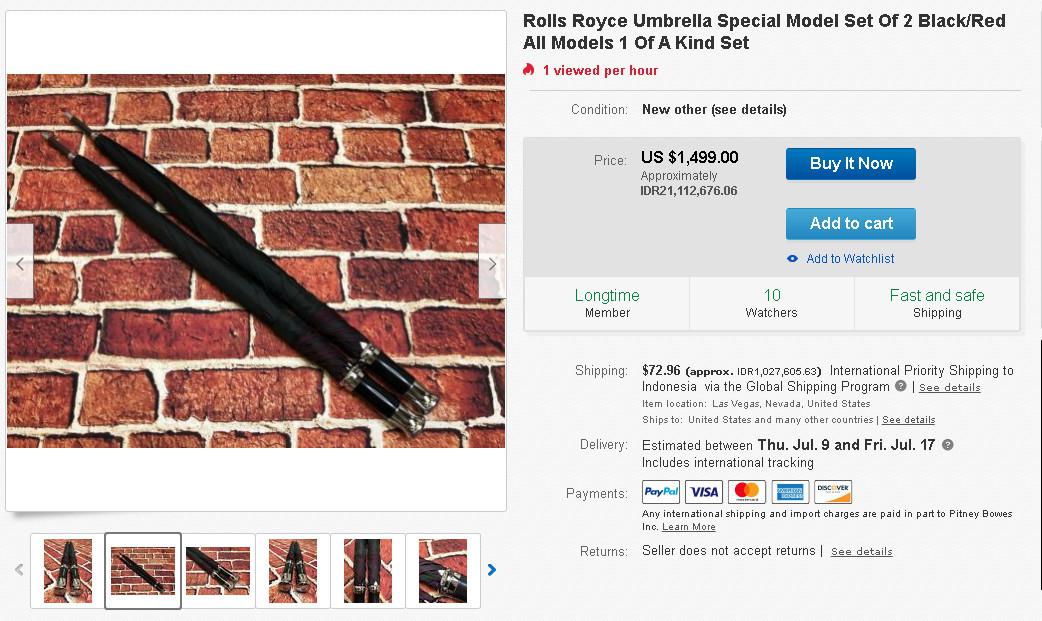Show the next set of gallery thumbnails

[492, 570]
